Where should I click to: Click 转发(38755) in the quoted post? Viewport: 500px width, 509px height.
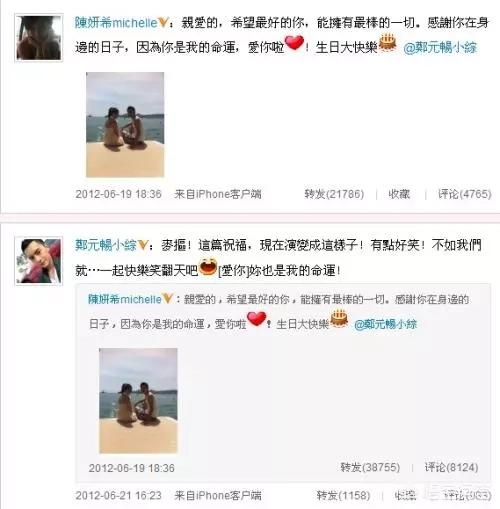[370, 467]
